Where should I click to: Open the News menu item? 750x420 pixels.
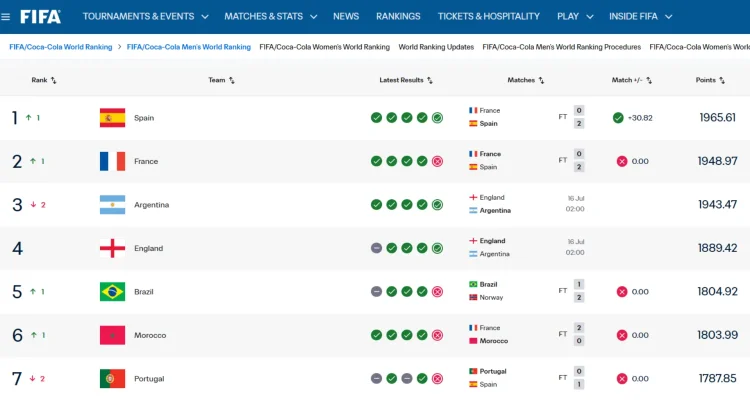pyautogui.click(x=346, y=17)
